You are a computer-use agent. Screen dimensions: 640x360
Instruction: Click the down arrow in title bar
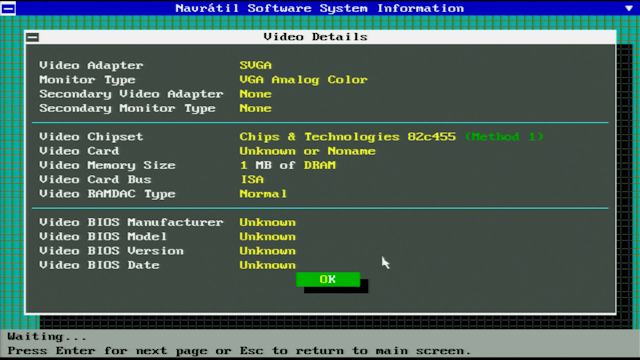click(x=629, y=8)
